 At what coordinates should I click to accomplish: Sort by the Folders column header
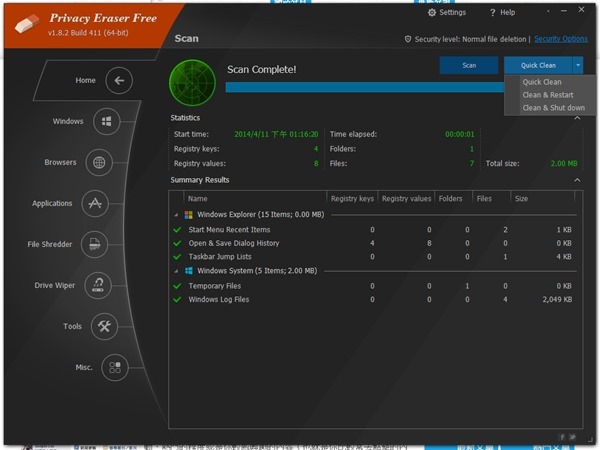coord(453,199)
